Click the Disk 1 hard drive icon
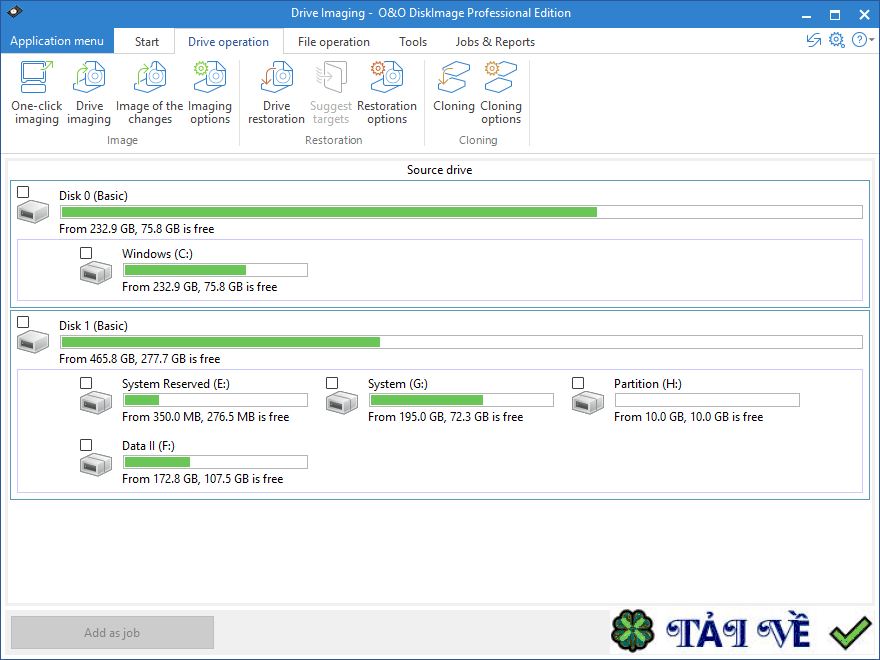Image resolution: width=880 pixels, height=660 pixels. 33,342
